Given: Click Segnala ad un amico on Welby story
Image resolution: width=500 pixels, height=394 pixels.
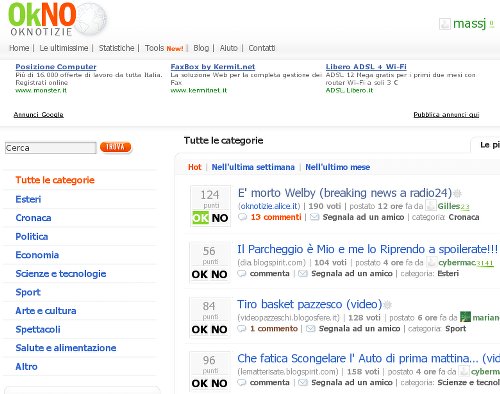Looking at the screenshot, I should [x=363, y=217].
